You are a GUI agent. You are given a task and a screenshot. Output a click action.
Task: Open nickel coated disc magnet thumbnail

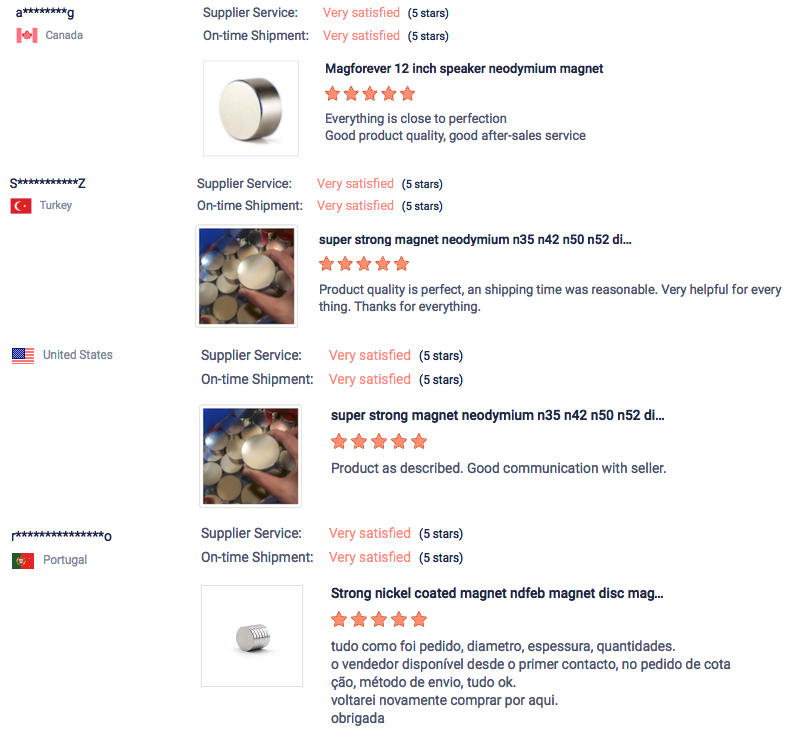(x=251, y=635)
